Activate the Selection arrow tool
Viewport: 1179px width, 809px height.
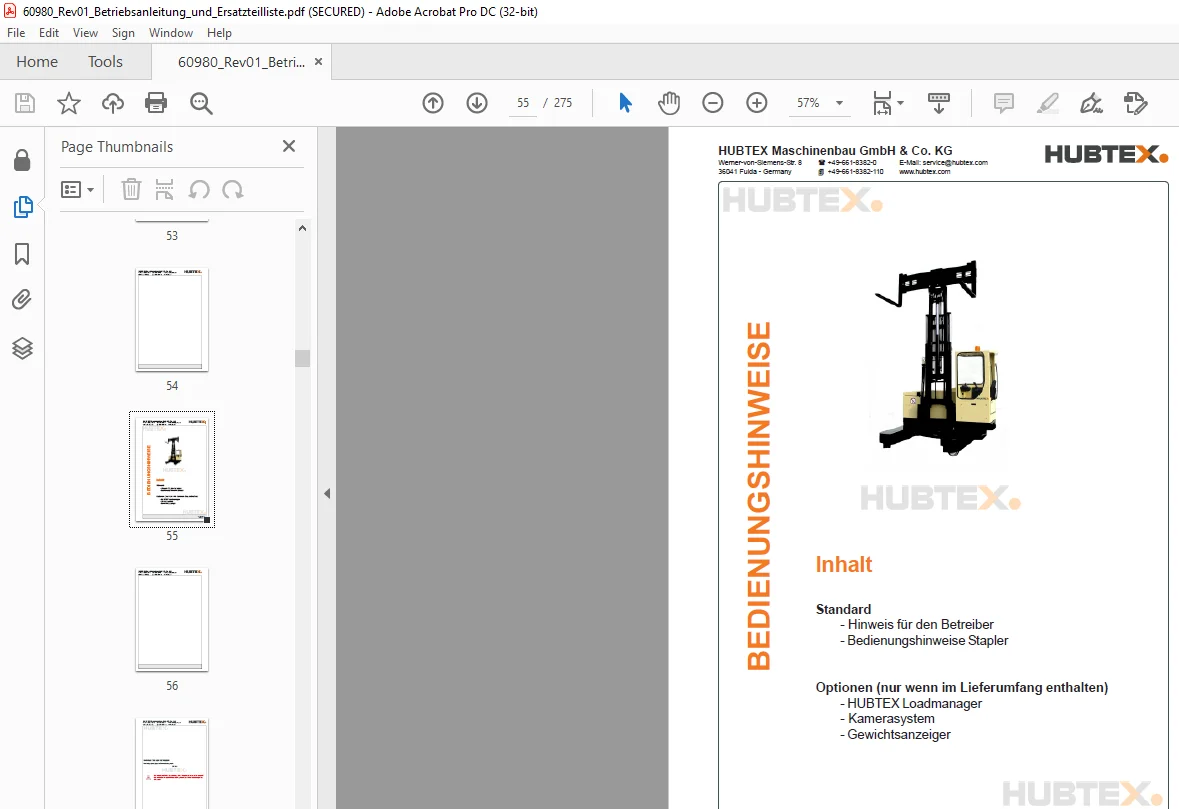(x=625, y=103)
